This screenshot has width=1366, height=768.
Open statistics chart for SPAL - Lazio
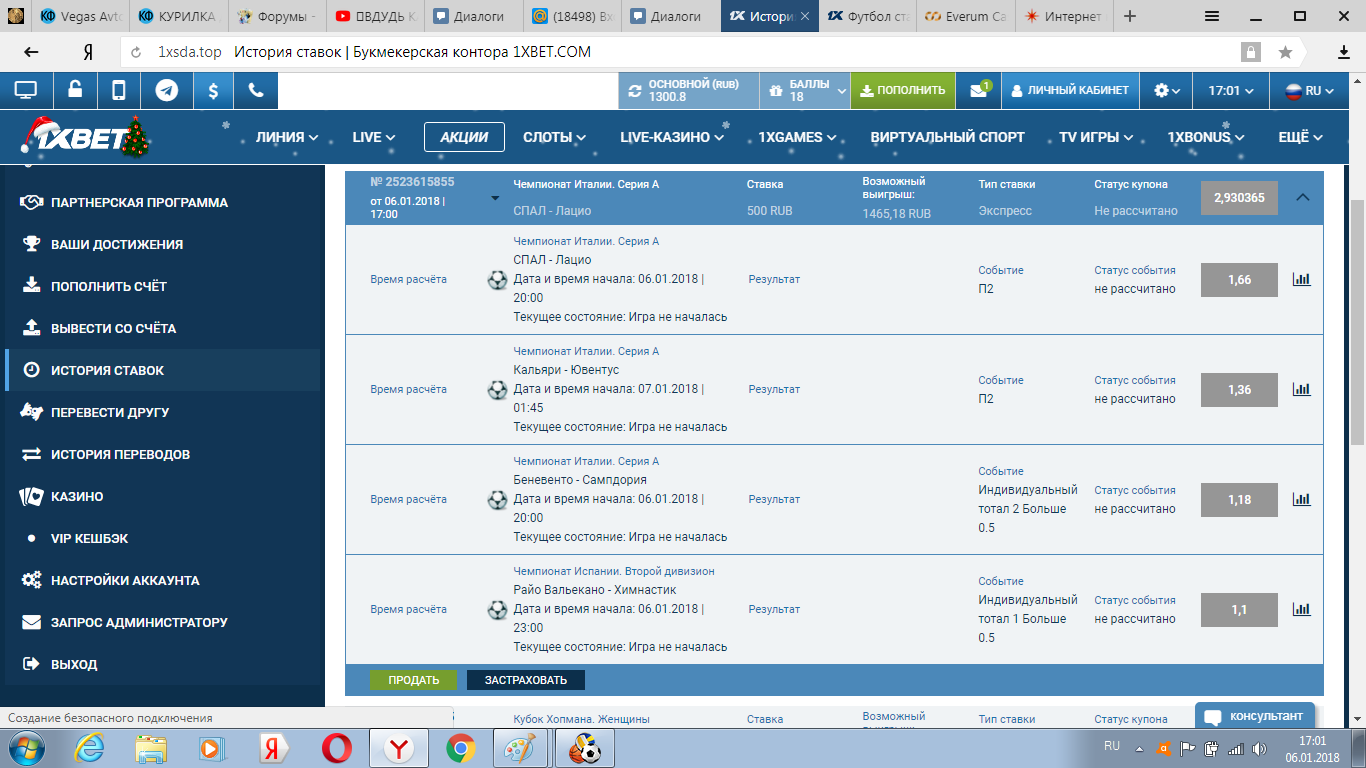coord(1301,279)
